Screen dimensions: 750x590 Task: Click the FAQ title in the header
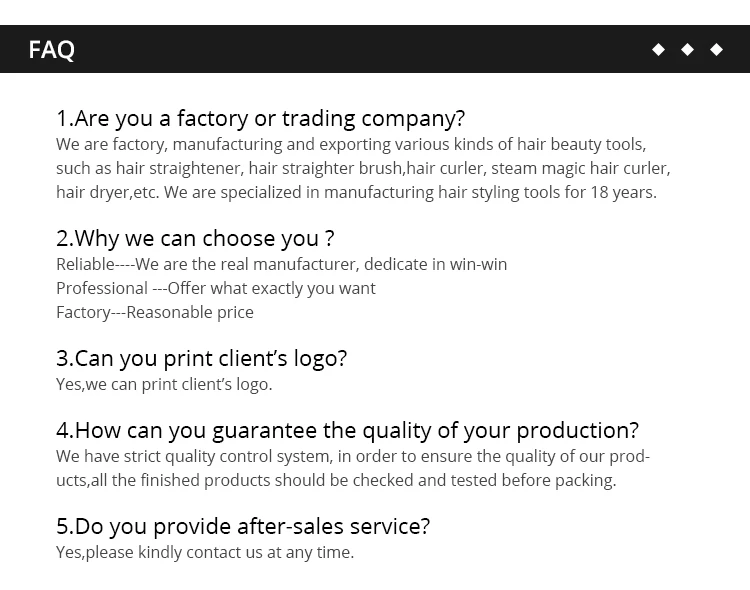click(x=52, y=49)
